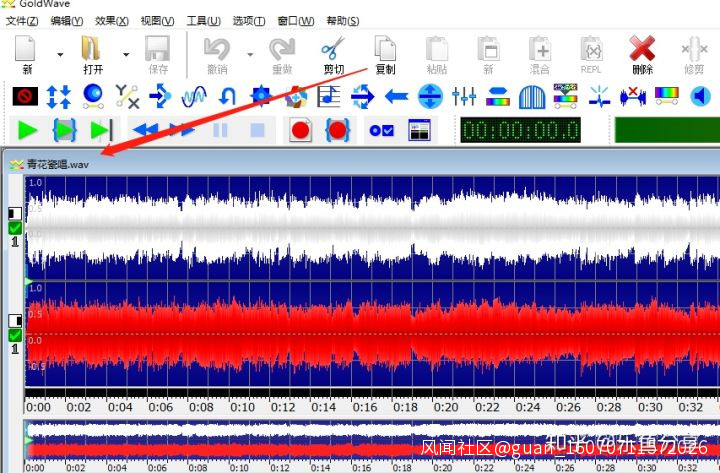Screen dimensions: 720x473
Task: Open control properties checkbox icon
Action: click(382, 130)
